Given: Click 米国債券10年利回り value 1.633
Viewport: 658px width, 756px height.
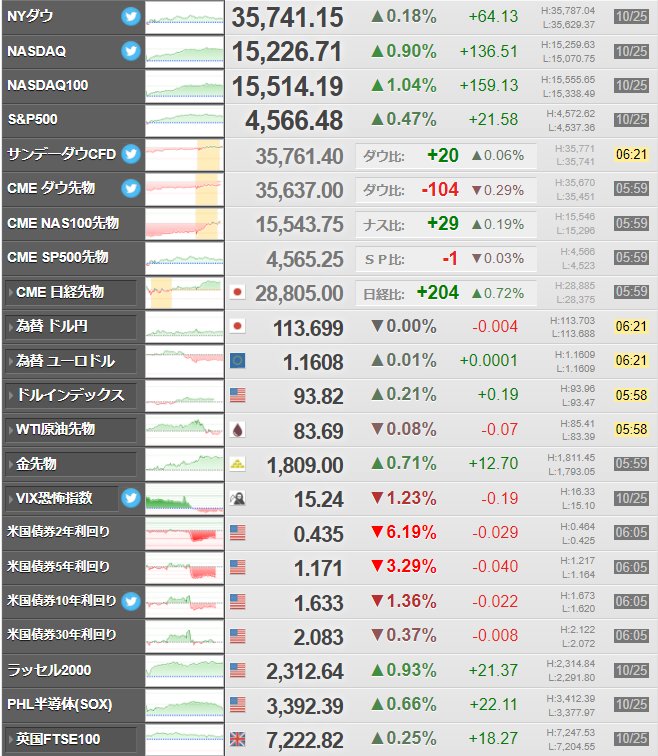Looking at the screenshot, I should coord(319,603).
